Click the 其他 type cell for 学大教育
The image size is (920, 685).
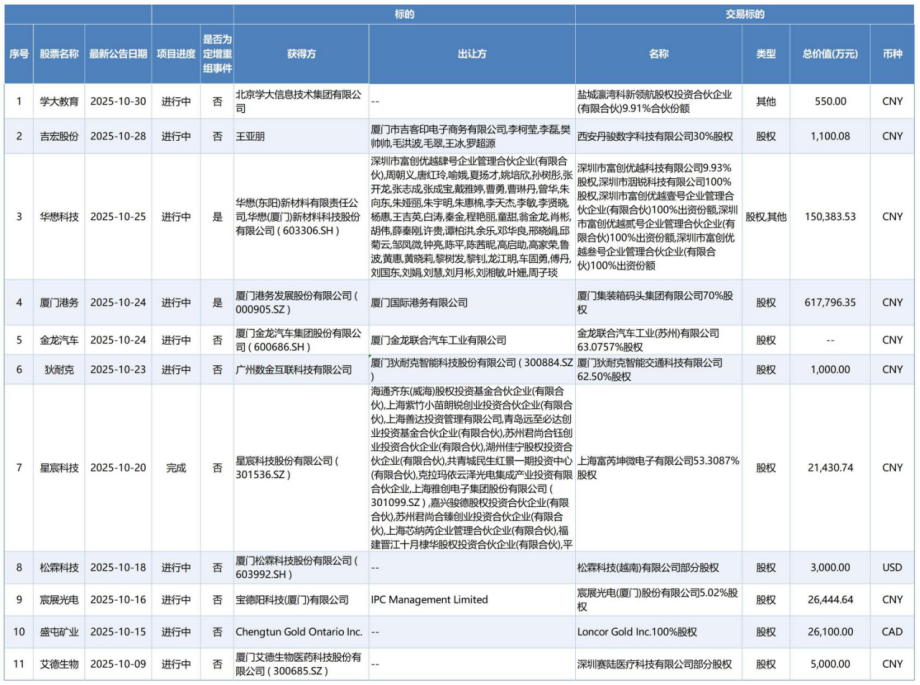[766, 102]
